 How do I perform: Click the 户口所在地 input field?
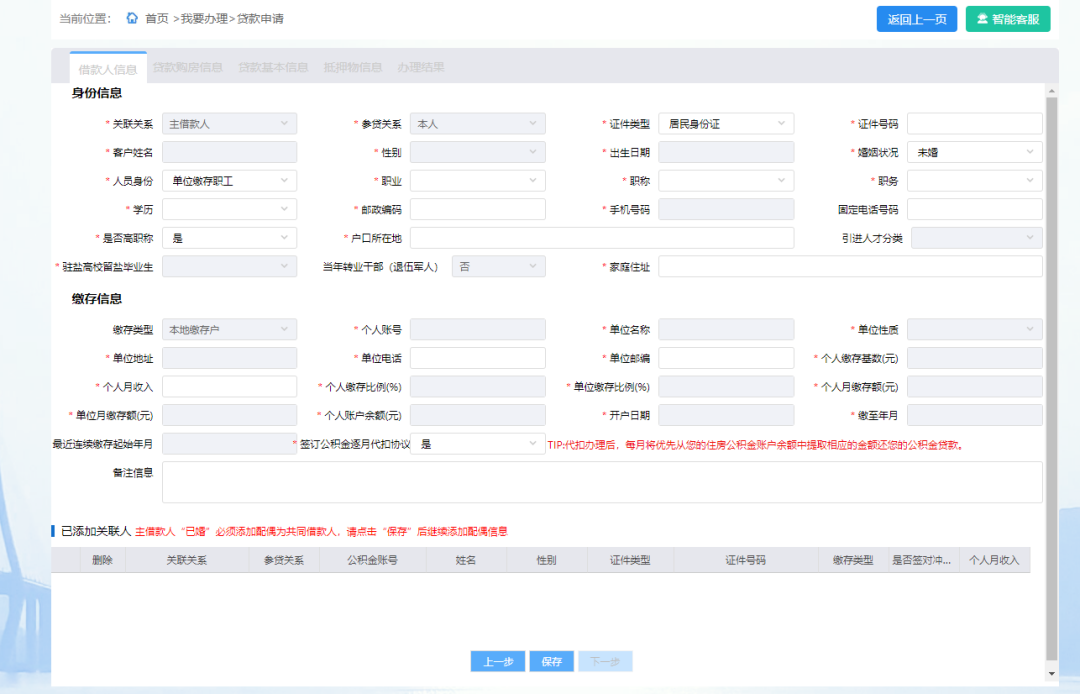(602, 238)
